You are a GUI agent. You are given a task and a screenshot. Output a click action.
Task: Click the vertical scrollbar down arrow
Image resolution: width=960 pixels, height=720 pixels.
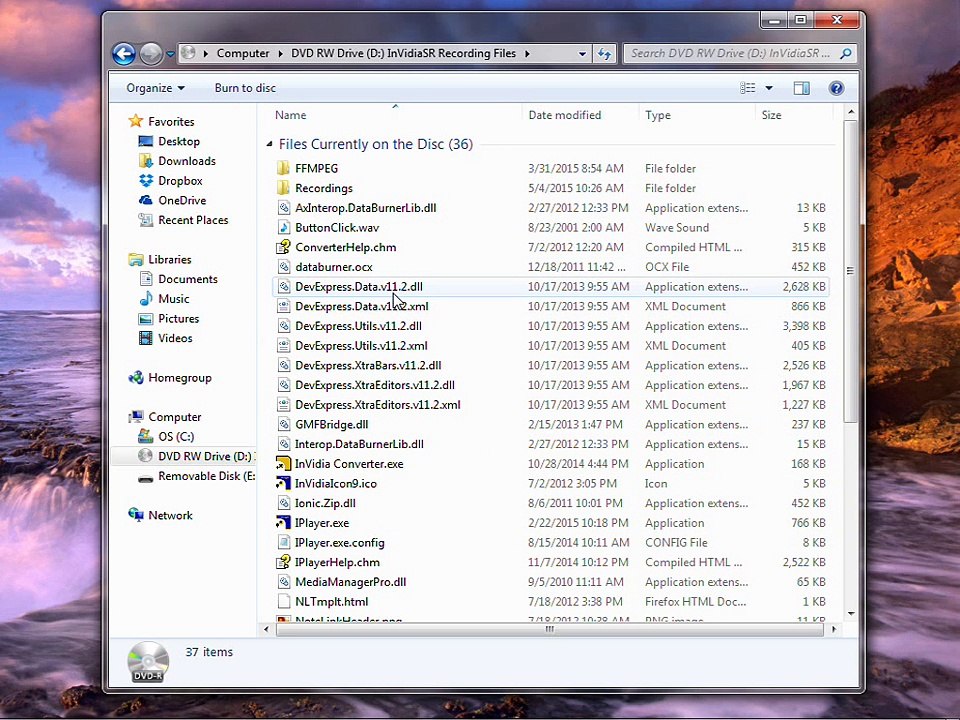tap(851, 613)
